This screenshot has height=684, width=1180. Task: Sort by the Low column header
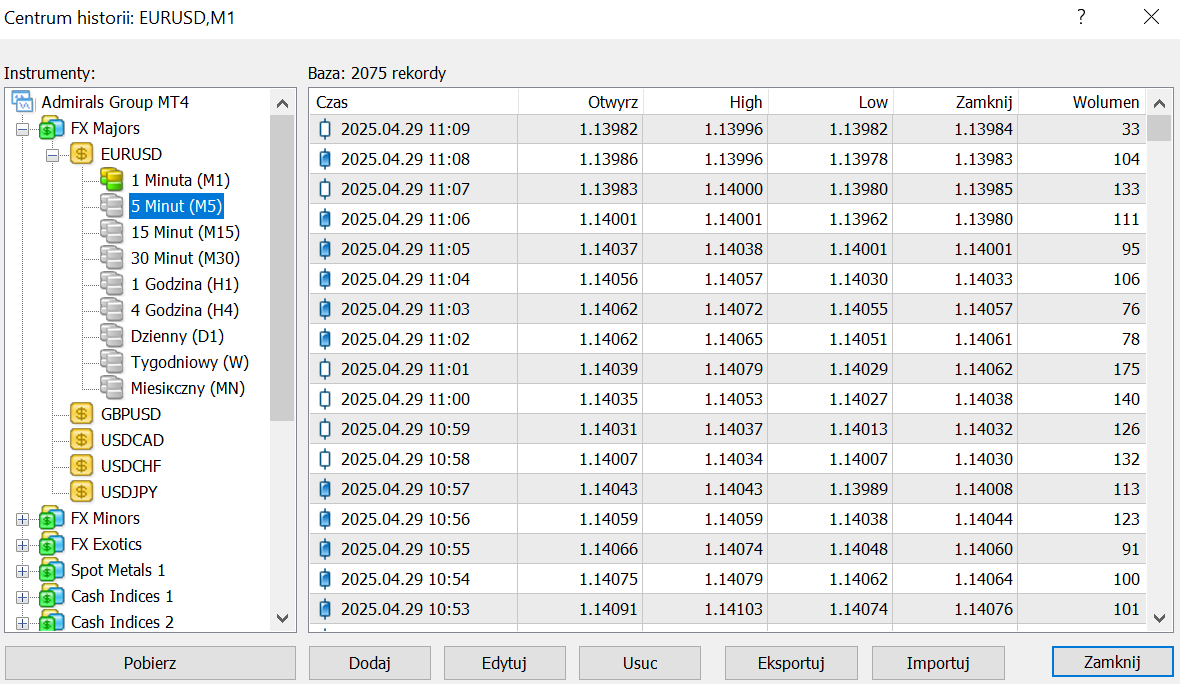(831, 102)
